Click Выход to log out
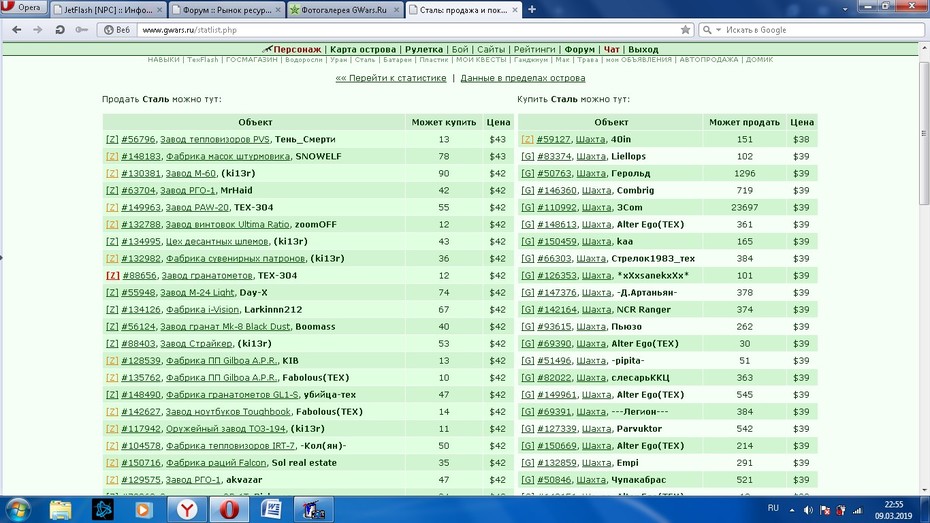The image size is (930, 523). coord(643,49)
